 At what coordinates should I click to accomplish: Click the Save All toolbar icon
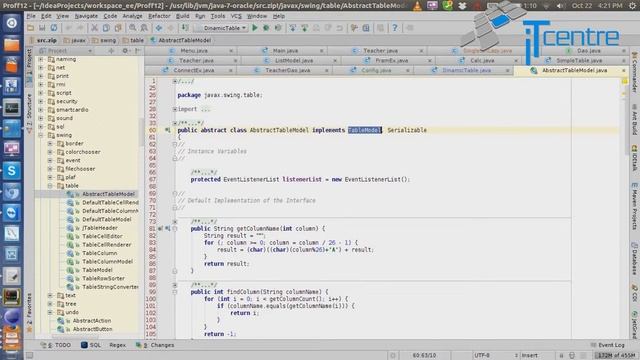pyautogui.click(x=42, y=28)
